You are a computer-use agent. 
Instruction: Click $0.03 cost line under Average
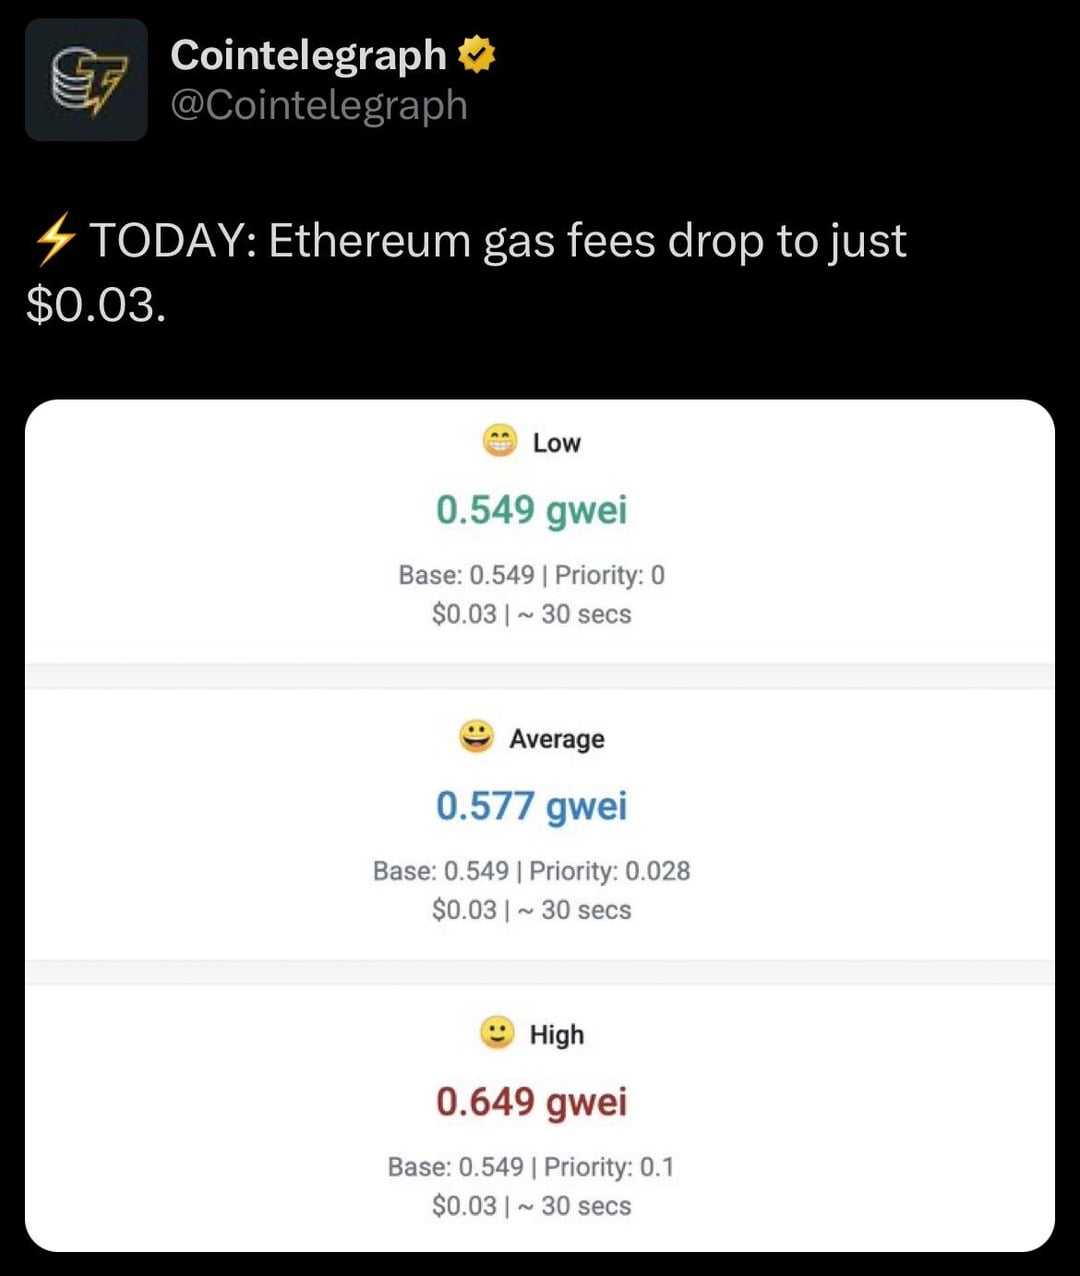coord(531,910)
